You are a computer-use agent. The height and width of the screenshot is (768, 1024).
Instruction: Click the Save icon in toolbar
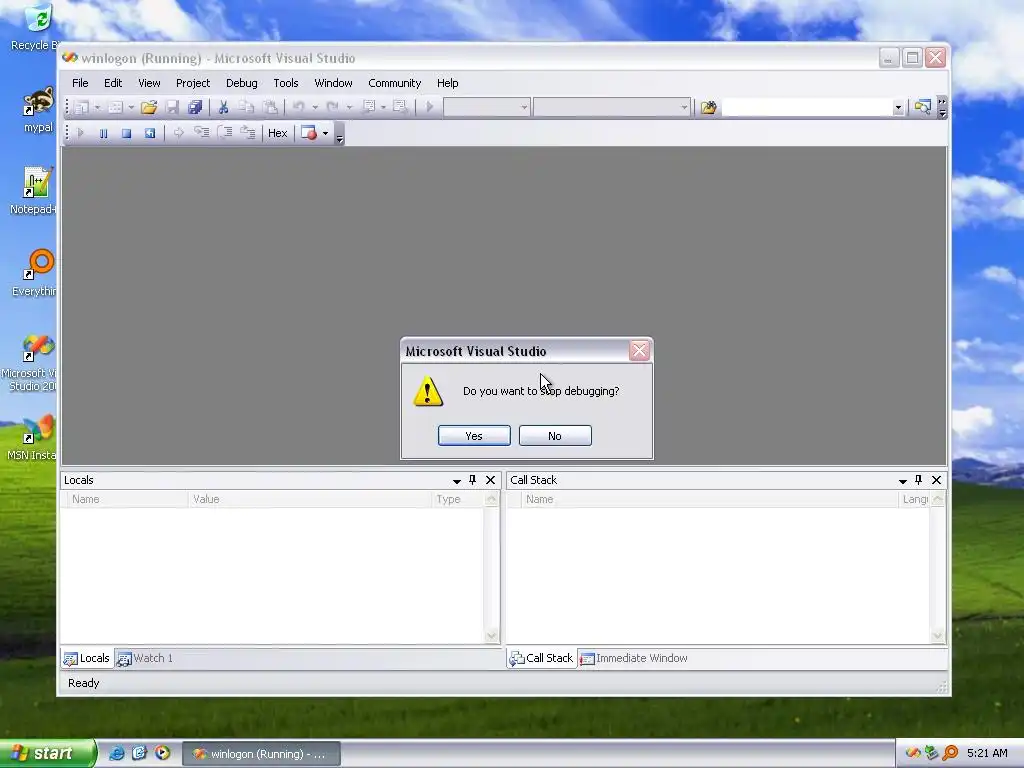pyautogui.click(x=172, y=107)
